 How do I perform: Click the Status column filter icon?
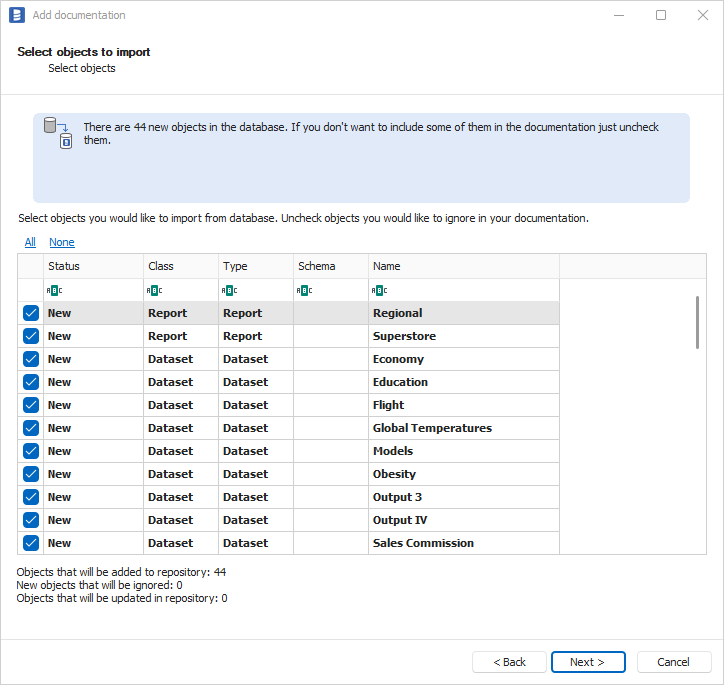[54, 290]
